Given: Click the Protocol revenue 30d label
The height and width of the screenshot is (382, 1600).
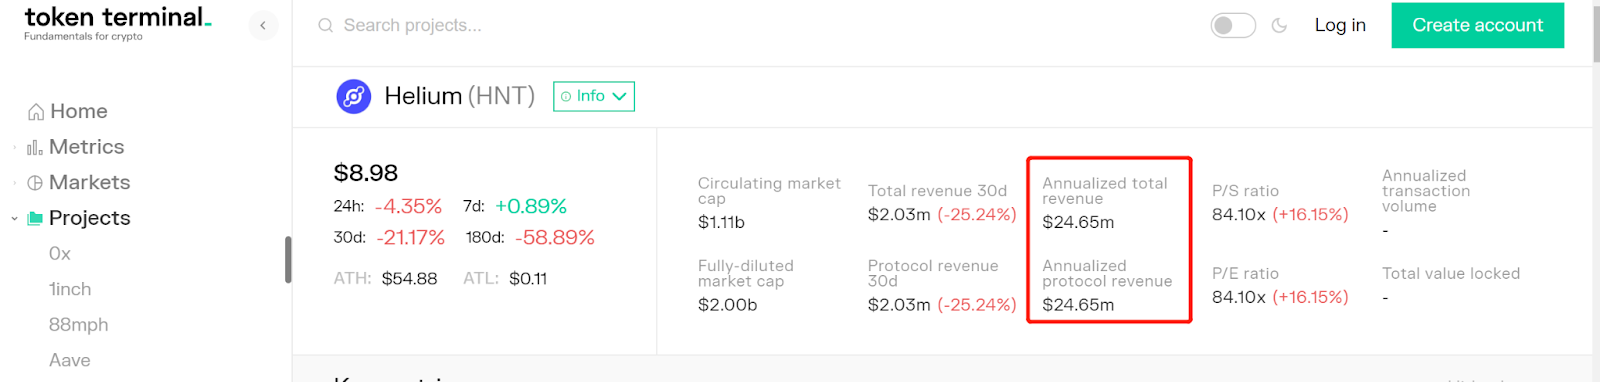Looking at the screenshot, I should pyautogui.click(x=933, y=273).
